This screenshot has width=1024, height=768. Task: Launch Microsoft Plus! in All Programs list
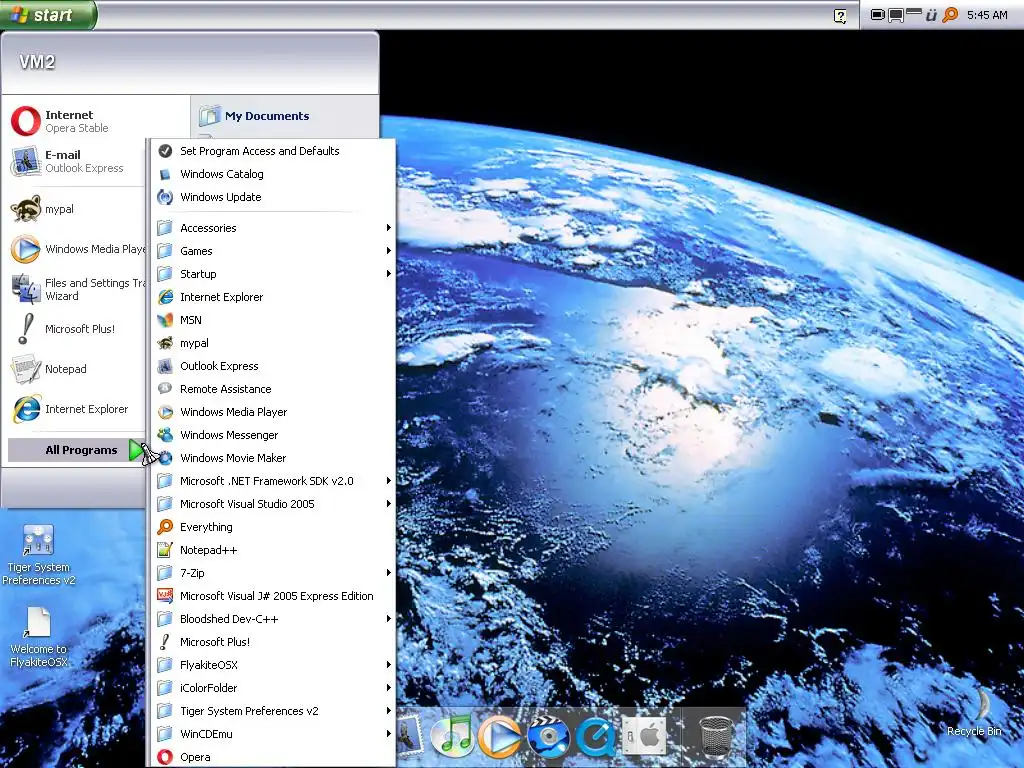coord(272,642)
